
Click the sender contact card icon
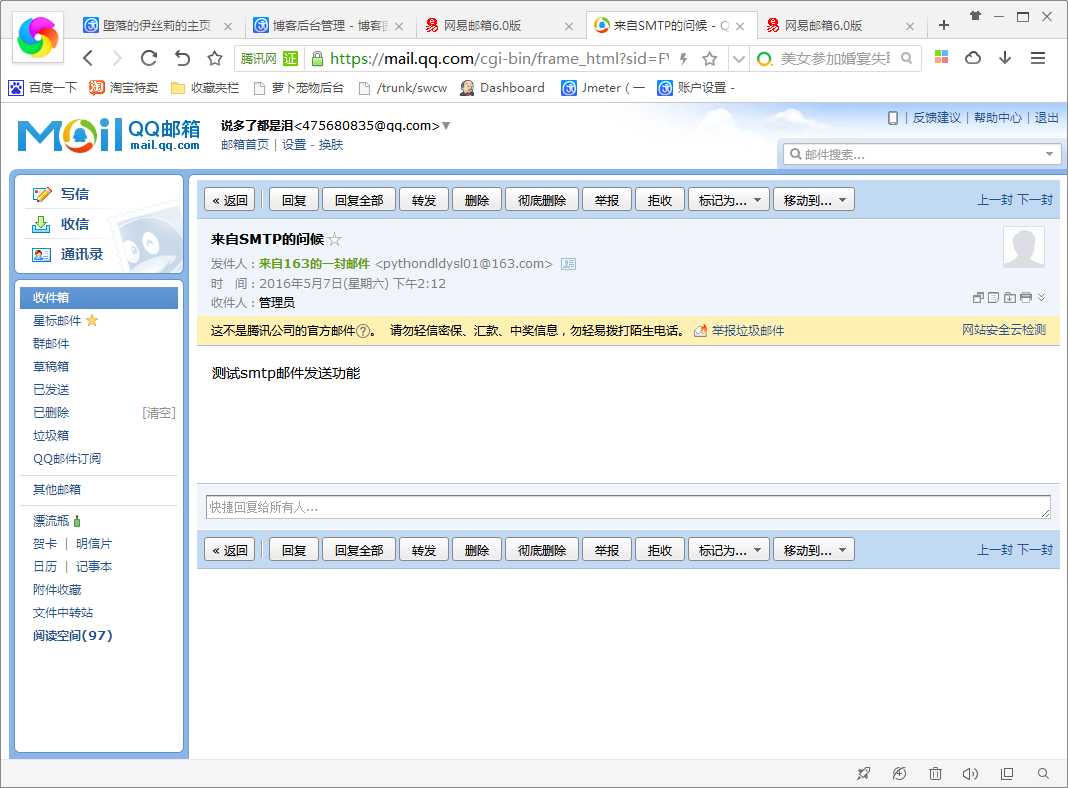pyautogui.click(x=568, y=264)
